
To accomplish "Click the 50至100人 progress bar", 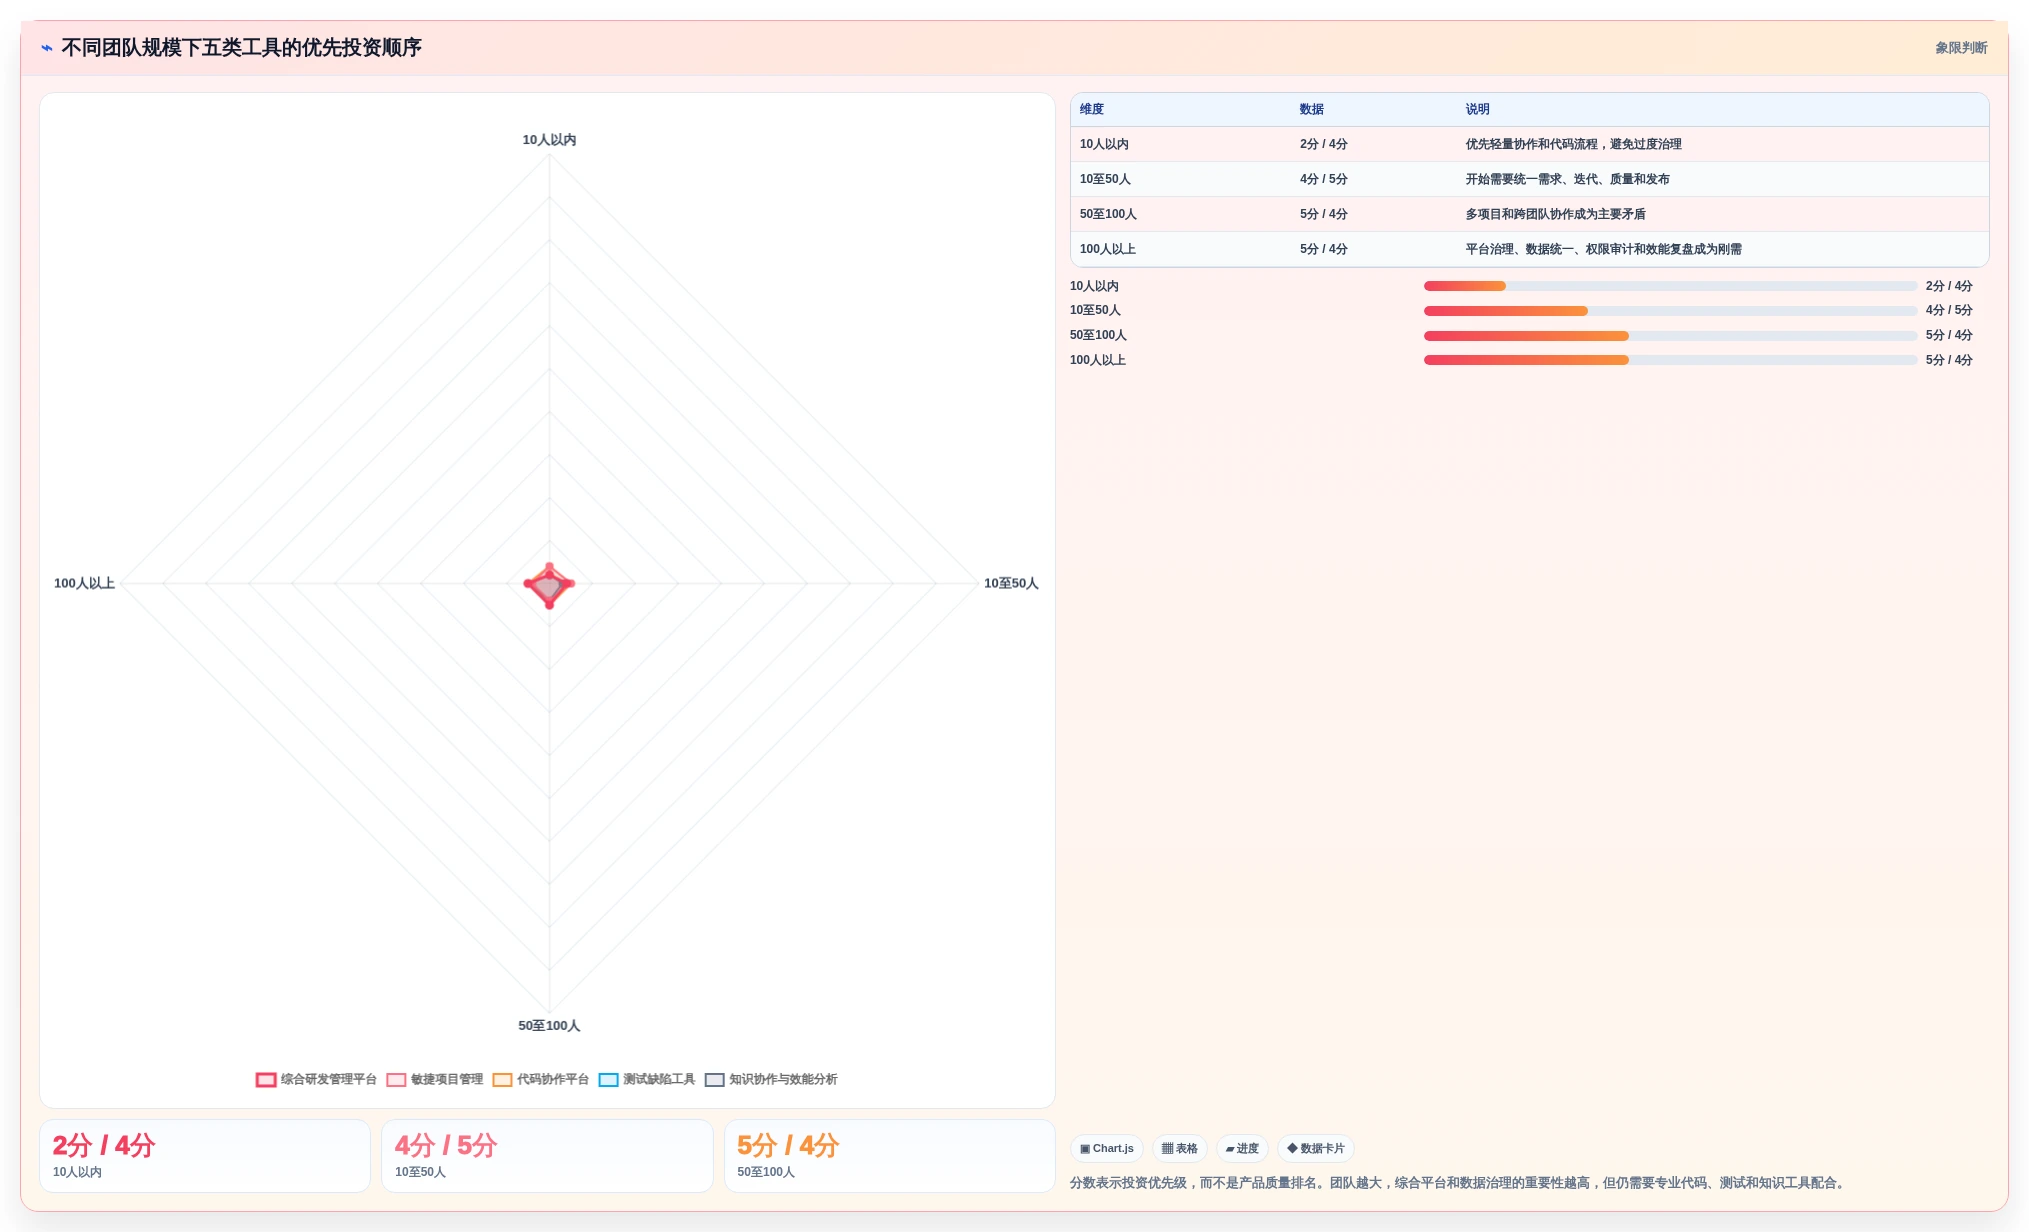I will click(x=1670, y=336).
